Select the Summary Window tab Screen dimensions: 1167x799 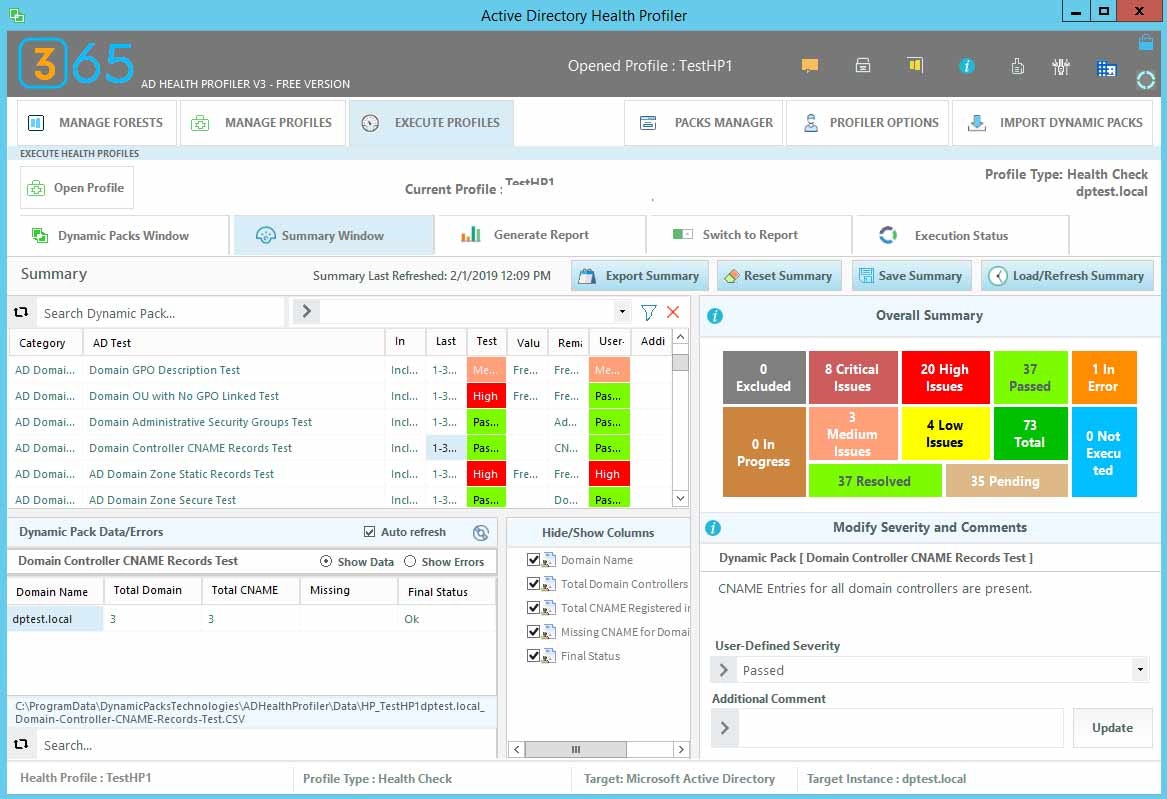click(334, 236)
